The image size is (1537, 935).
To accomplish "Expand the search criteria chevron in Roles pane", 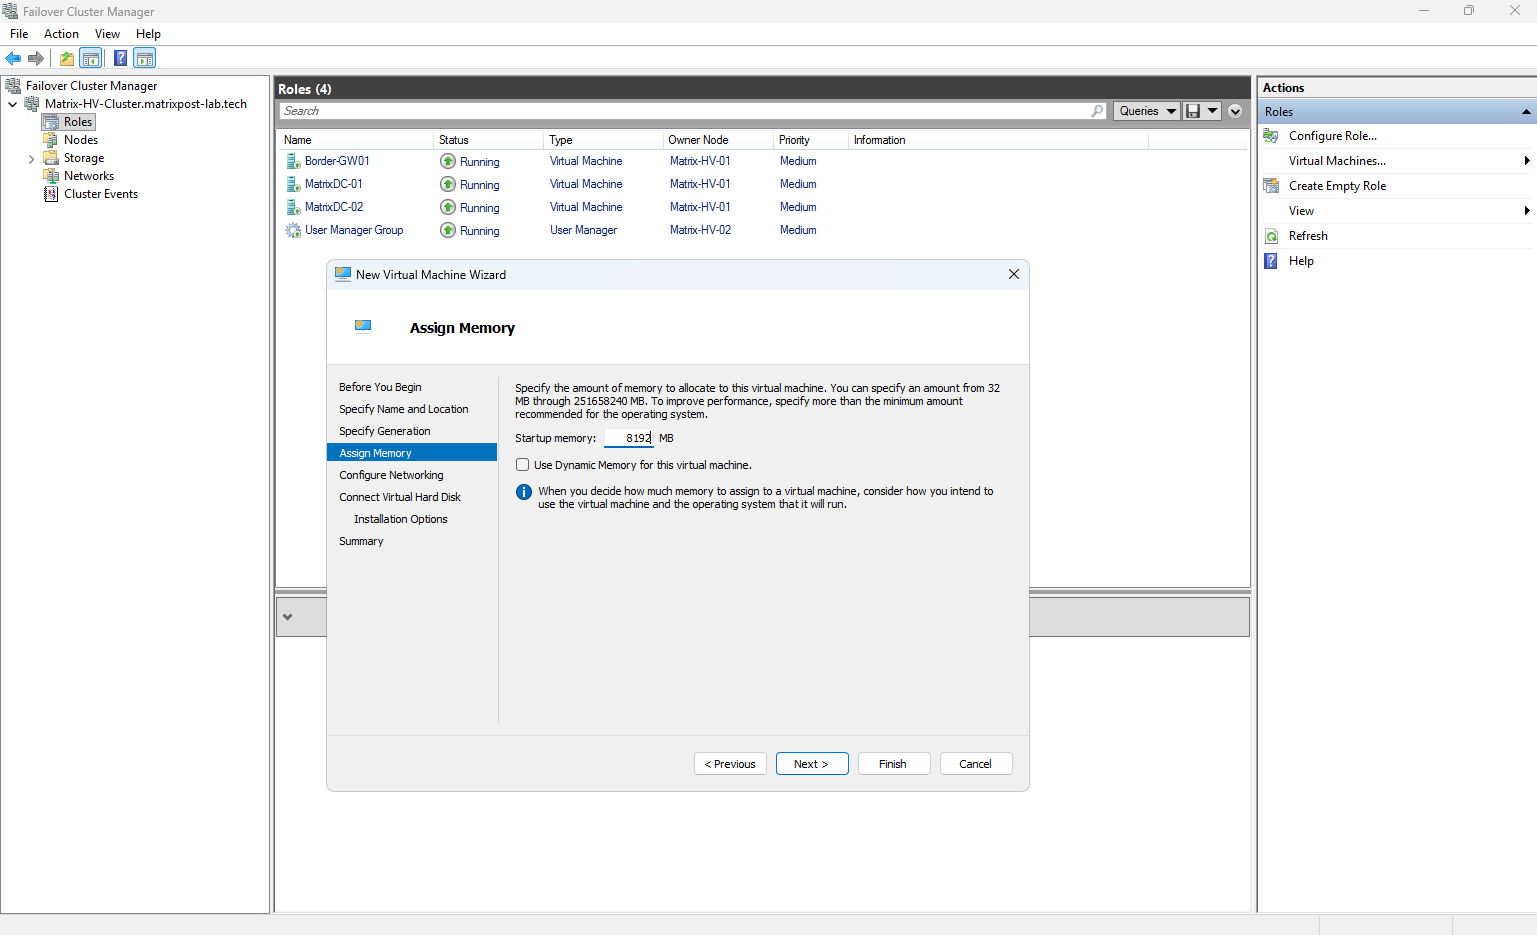I will pyautogui.click(x=1235, y=111).
